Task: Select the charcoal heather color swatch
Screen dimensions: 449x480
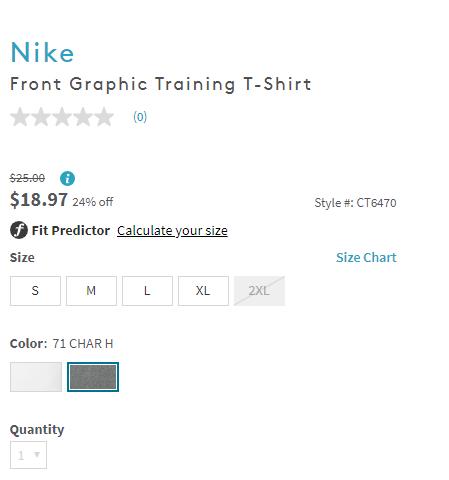Action: pyautogui.click(x=93, y=377)
